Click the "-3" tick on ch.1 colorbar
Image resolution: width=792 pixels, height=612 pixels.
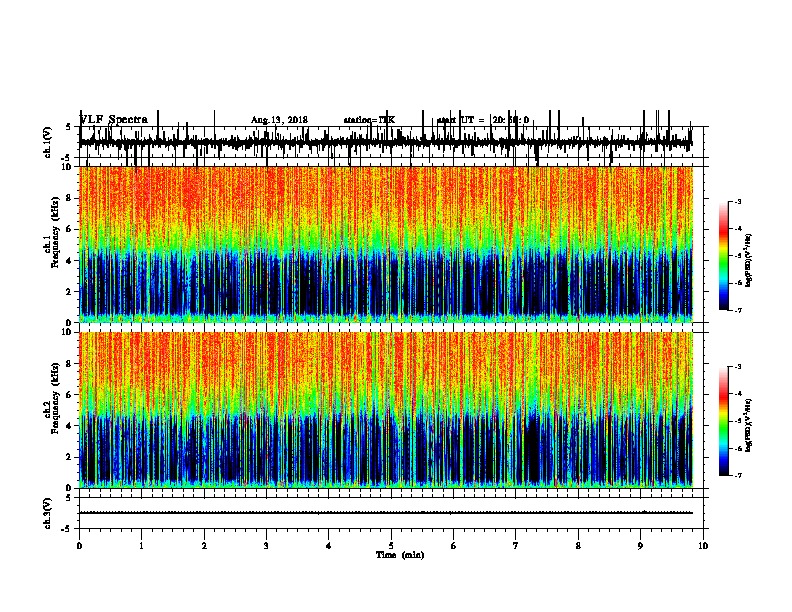[x=737, y=202]
